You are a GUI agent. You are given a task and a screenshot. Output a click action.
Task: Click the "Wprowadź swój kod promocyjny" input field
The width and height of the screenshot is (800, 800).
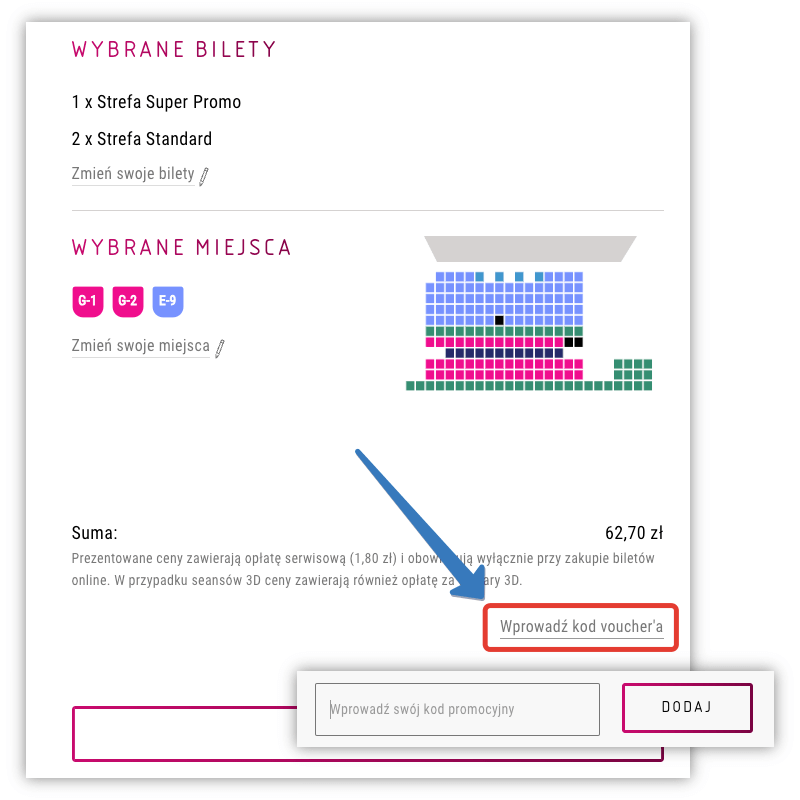click(x=457, y=708)
